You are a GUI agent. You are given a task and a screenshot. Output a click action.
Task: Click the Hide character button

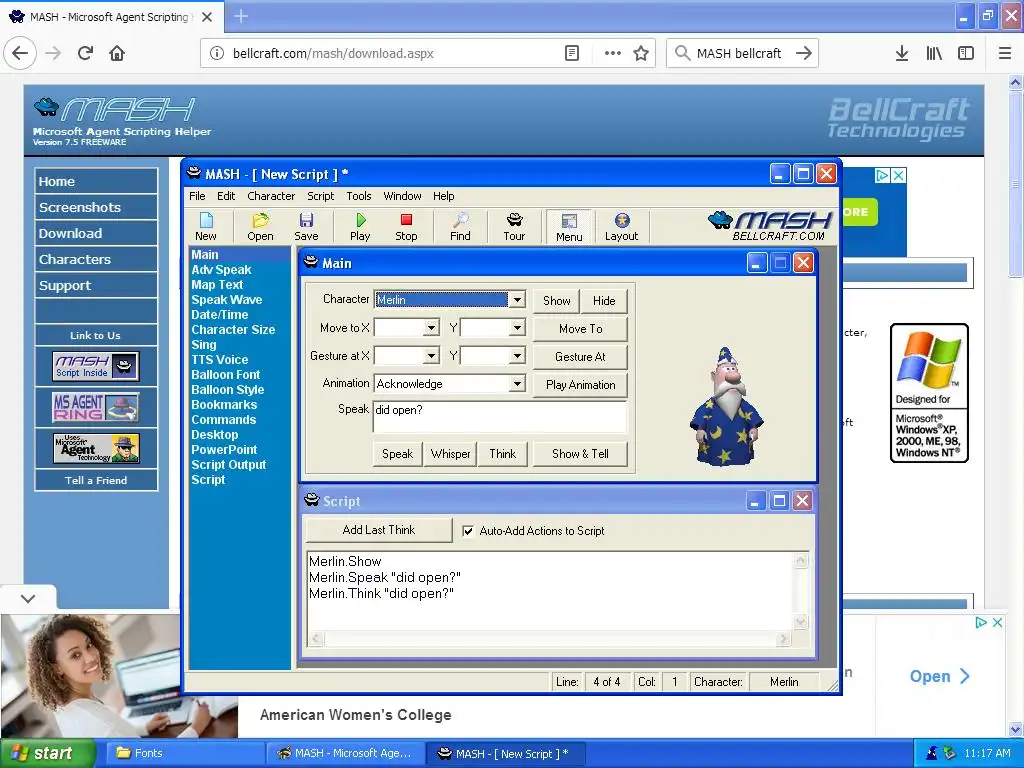(x=604, y=300)
